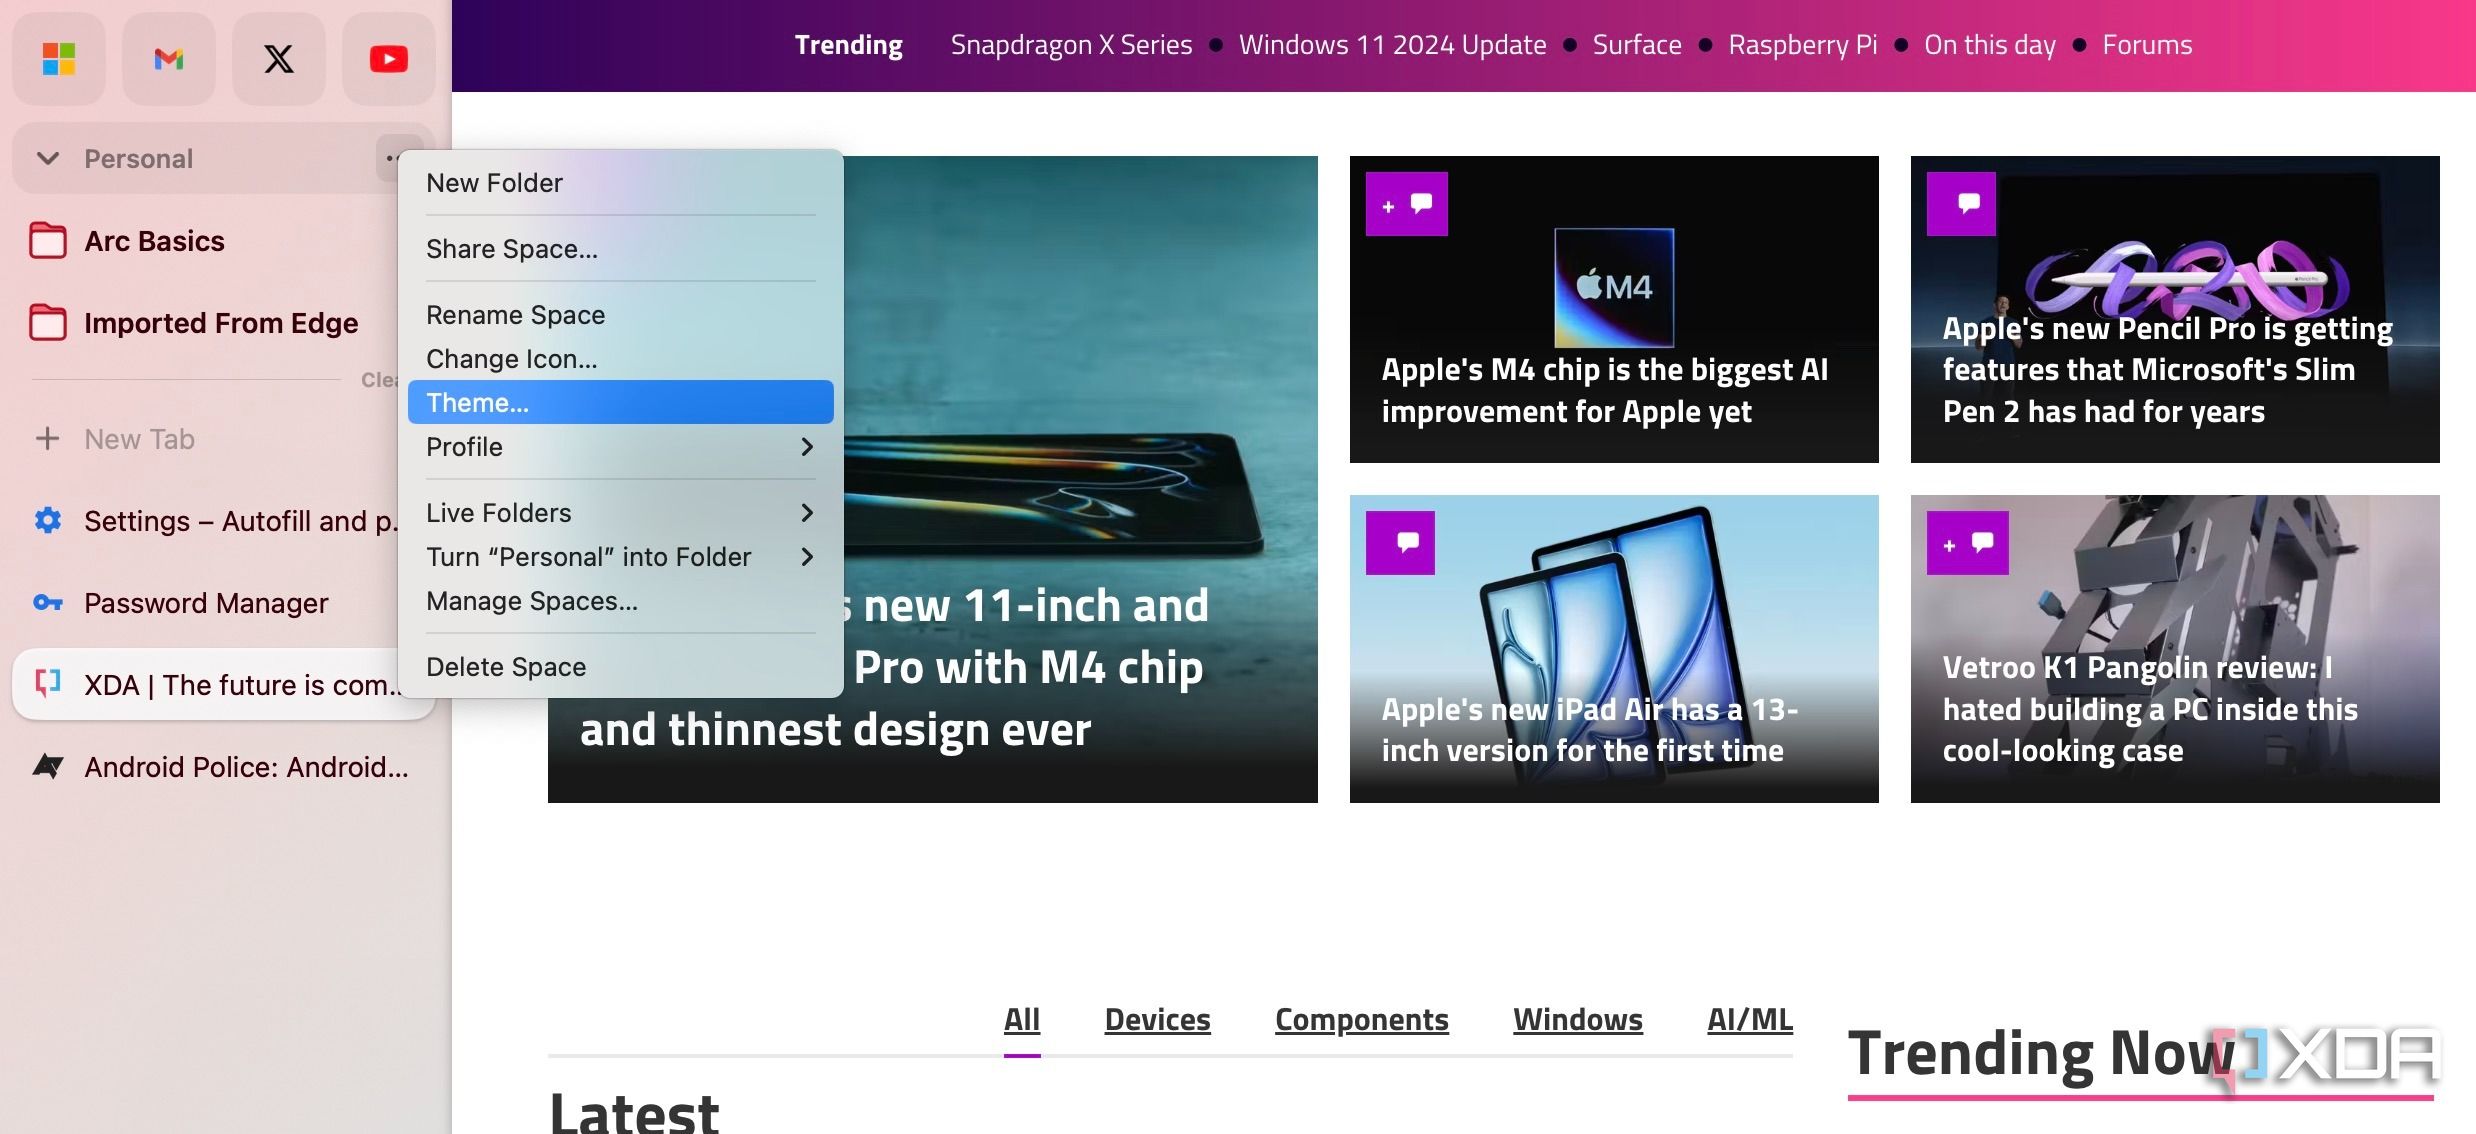The width and height of the screenshot is (2476, 1134).
Task: Select Theme... from the context menu
Action: (620, 402)
